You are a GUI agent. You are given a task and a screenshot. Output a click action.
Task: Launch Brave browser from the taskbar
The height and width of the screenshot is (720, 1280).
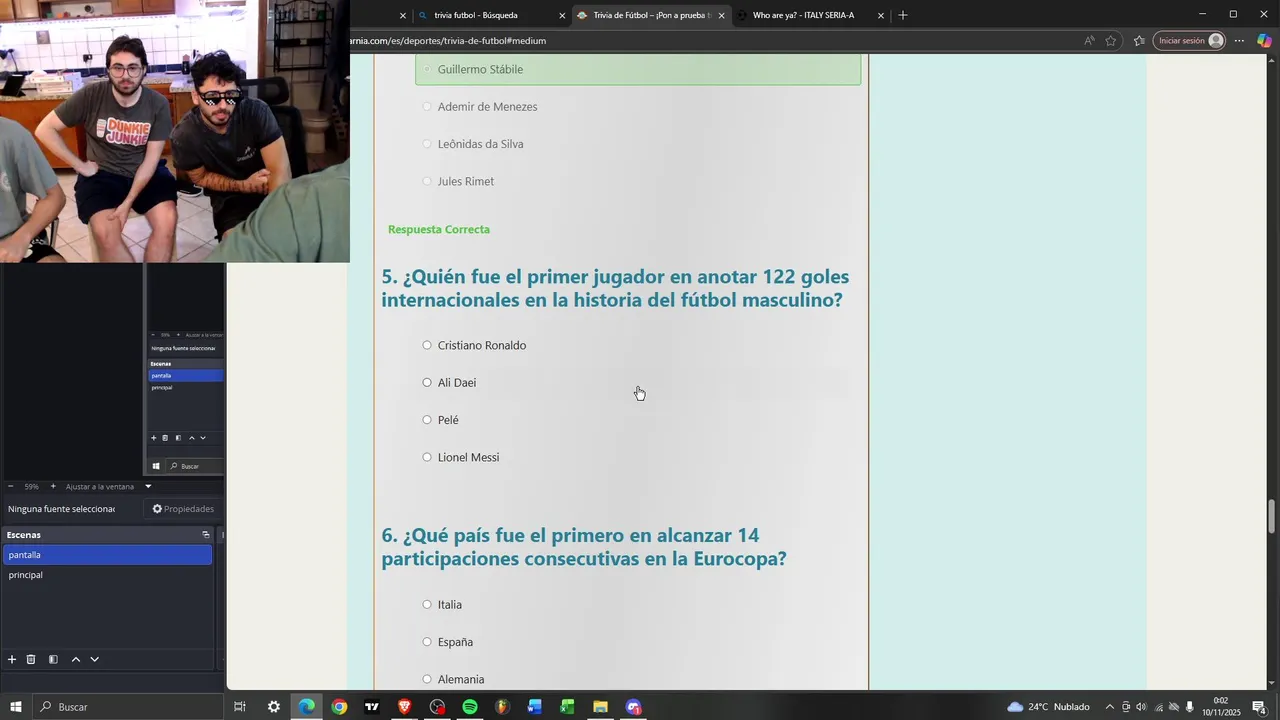tap(404, 707)
